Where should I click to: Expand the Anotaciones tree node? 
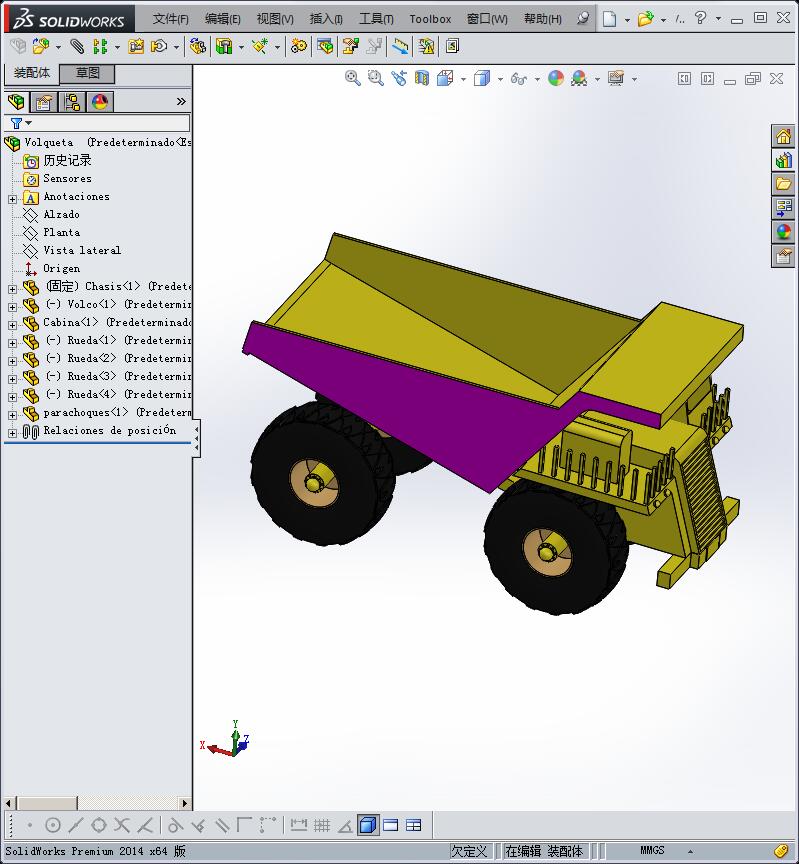pyautogui.click(x=12, y=199)
